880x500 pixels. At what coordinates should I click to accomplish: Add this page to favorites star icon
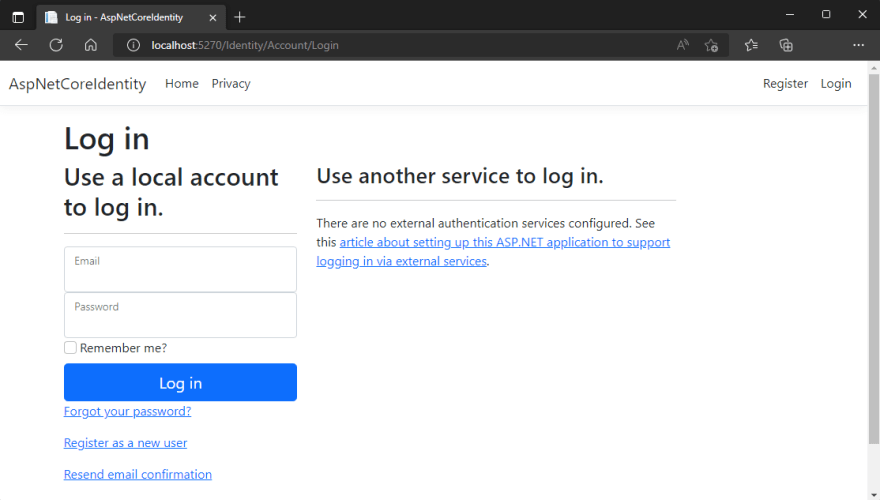pos(711,45)
